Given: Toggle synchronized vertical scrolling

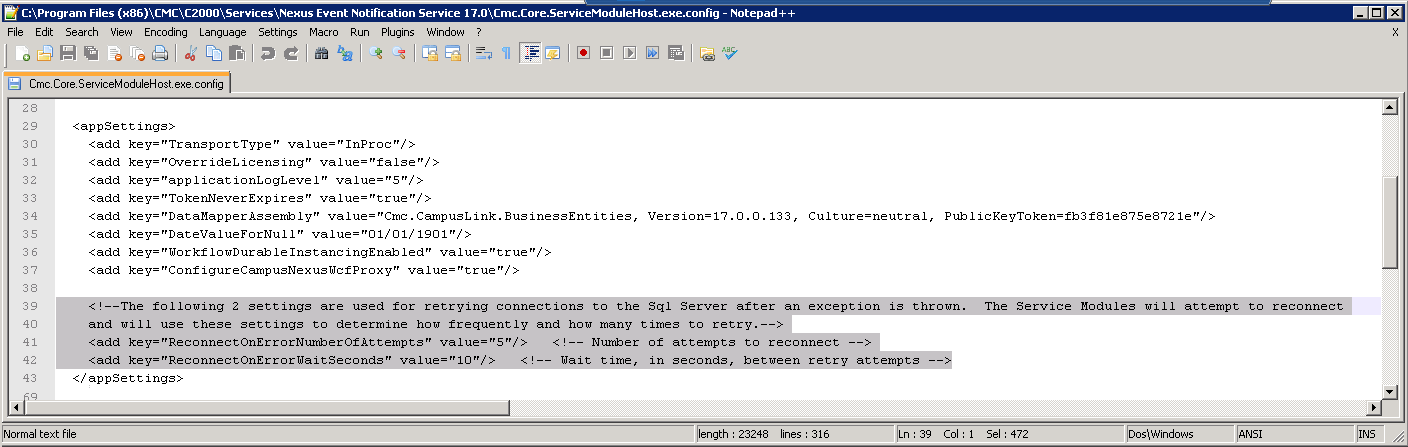Looking at the screenshot, I should pos(430,53).
